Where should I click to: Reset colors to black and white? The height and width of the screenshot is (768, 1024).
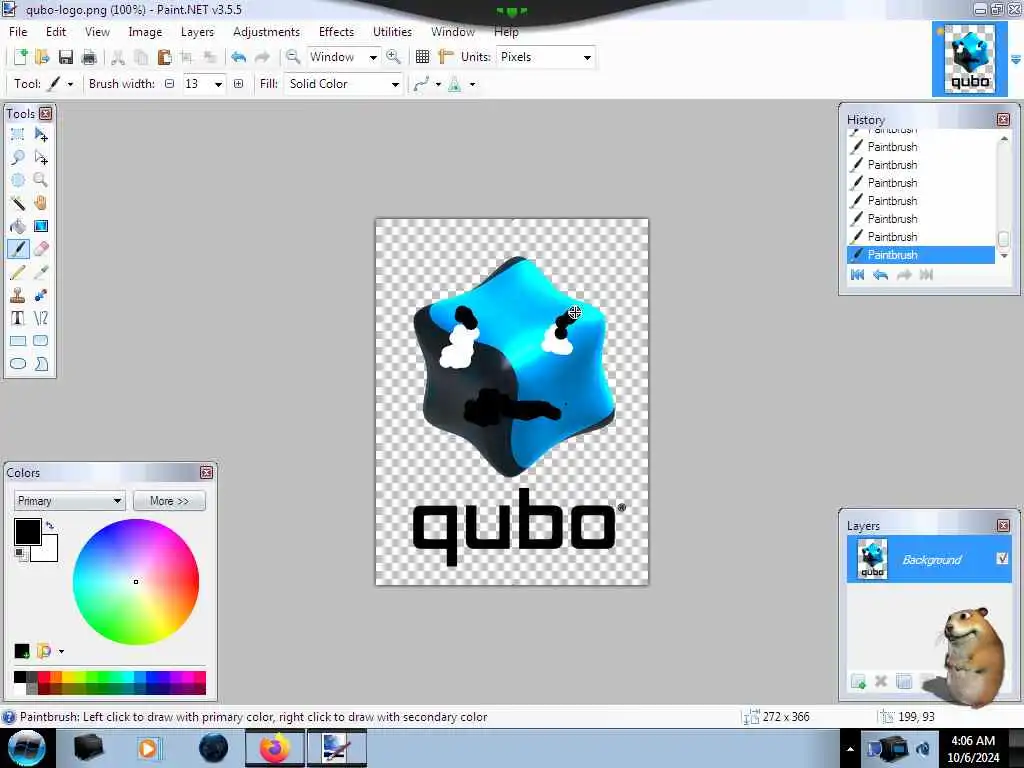20,554
